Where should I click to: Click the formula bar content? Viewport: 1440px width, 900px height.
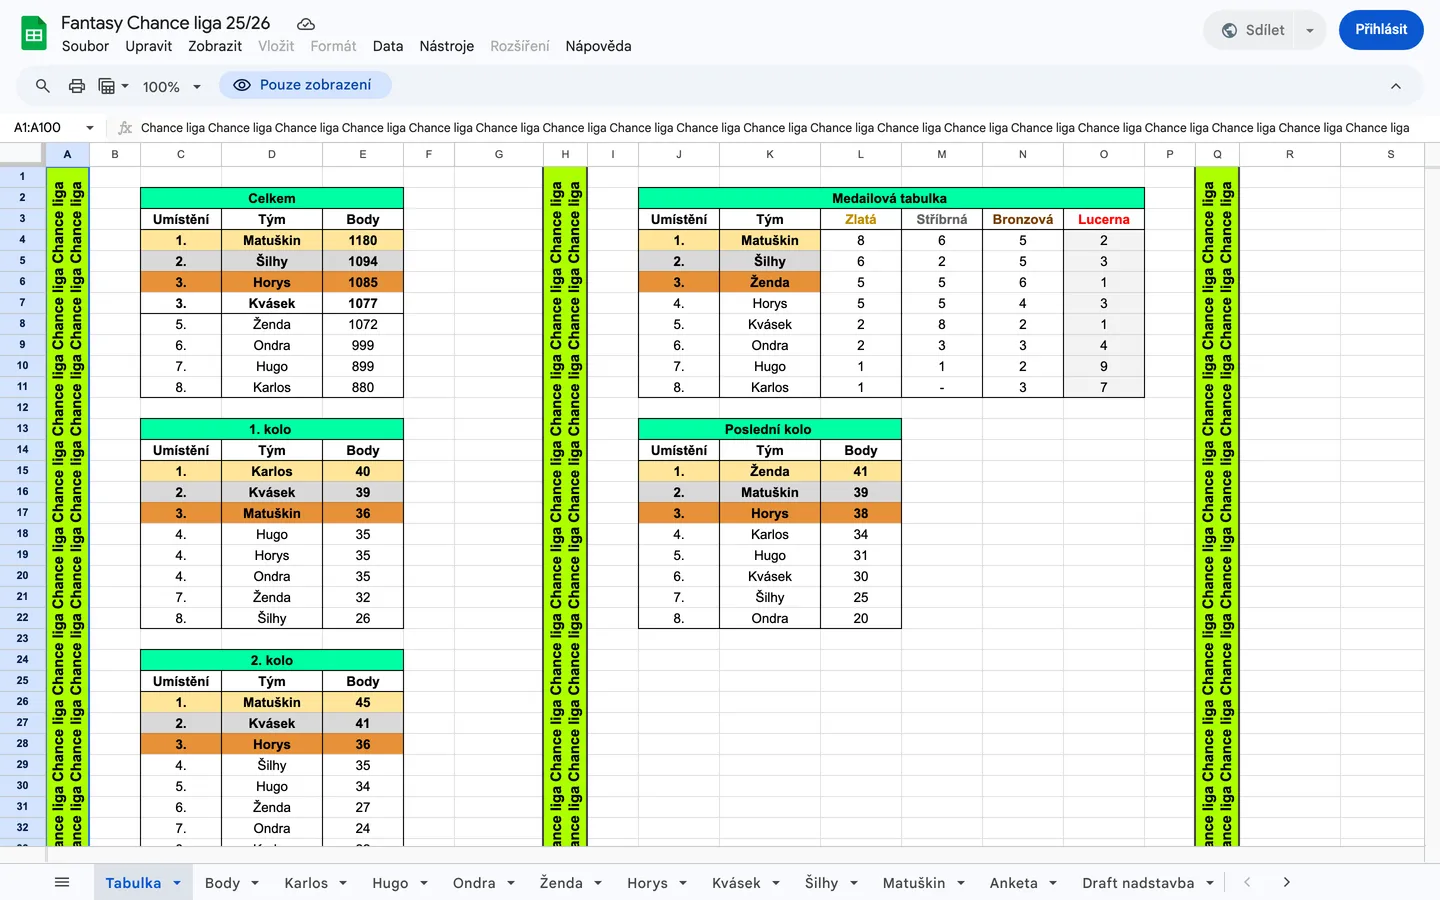tap(775, 128)
